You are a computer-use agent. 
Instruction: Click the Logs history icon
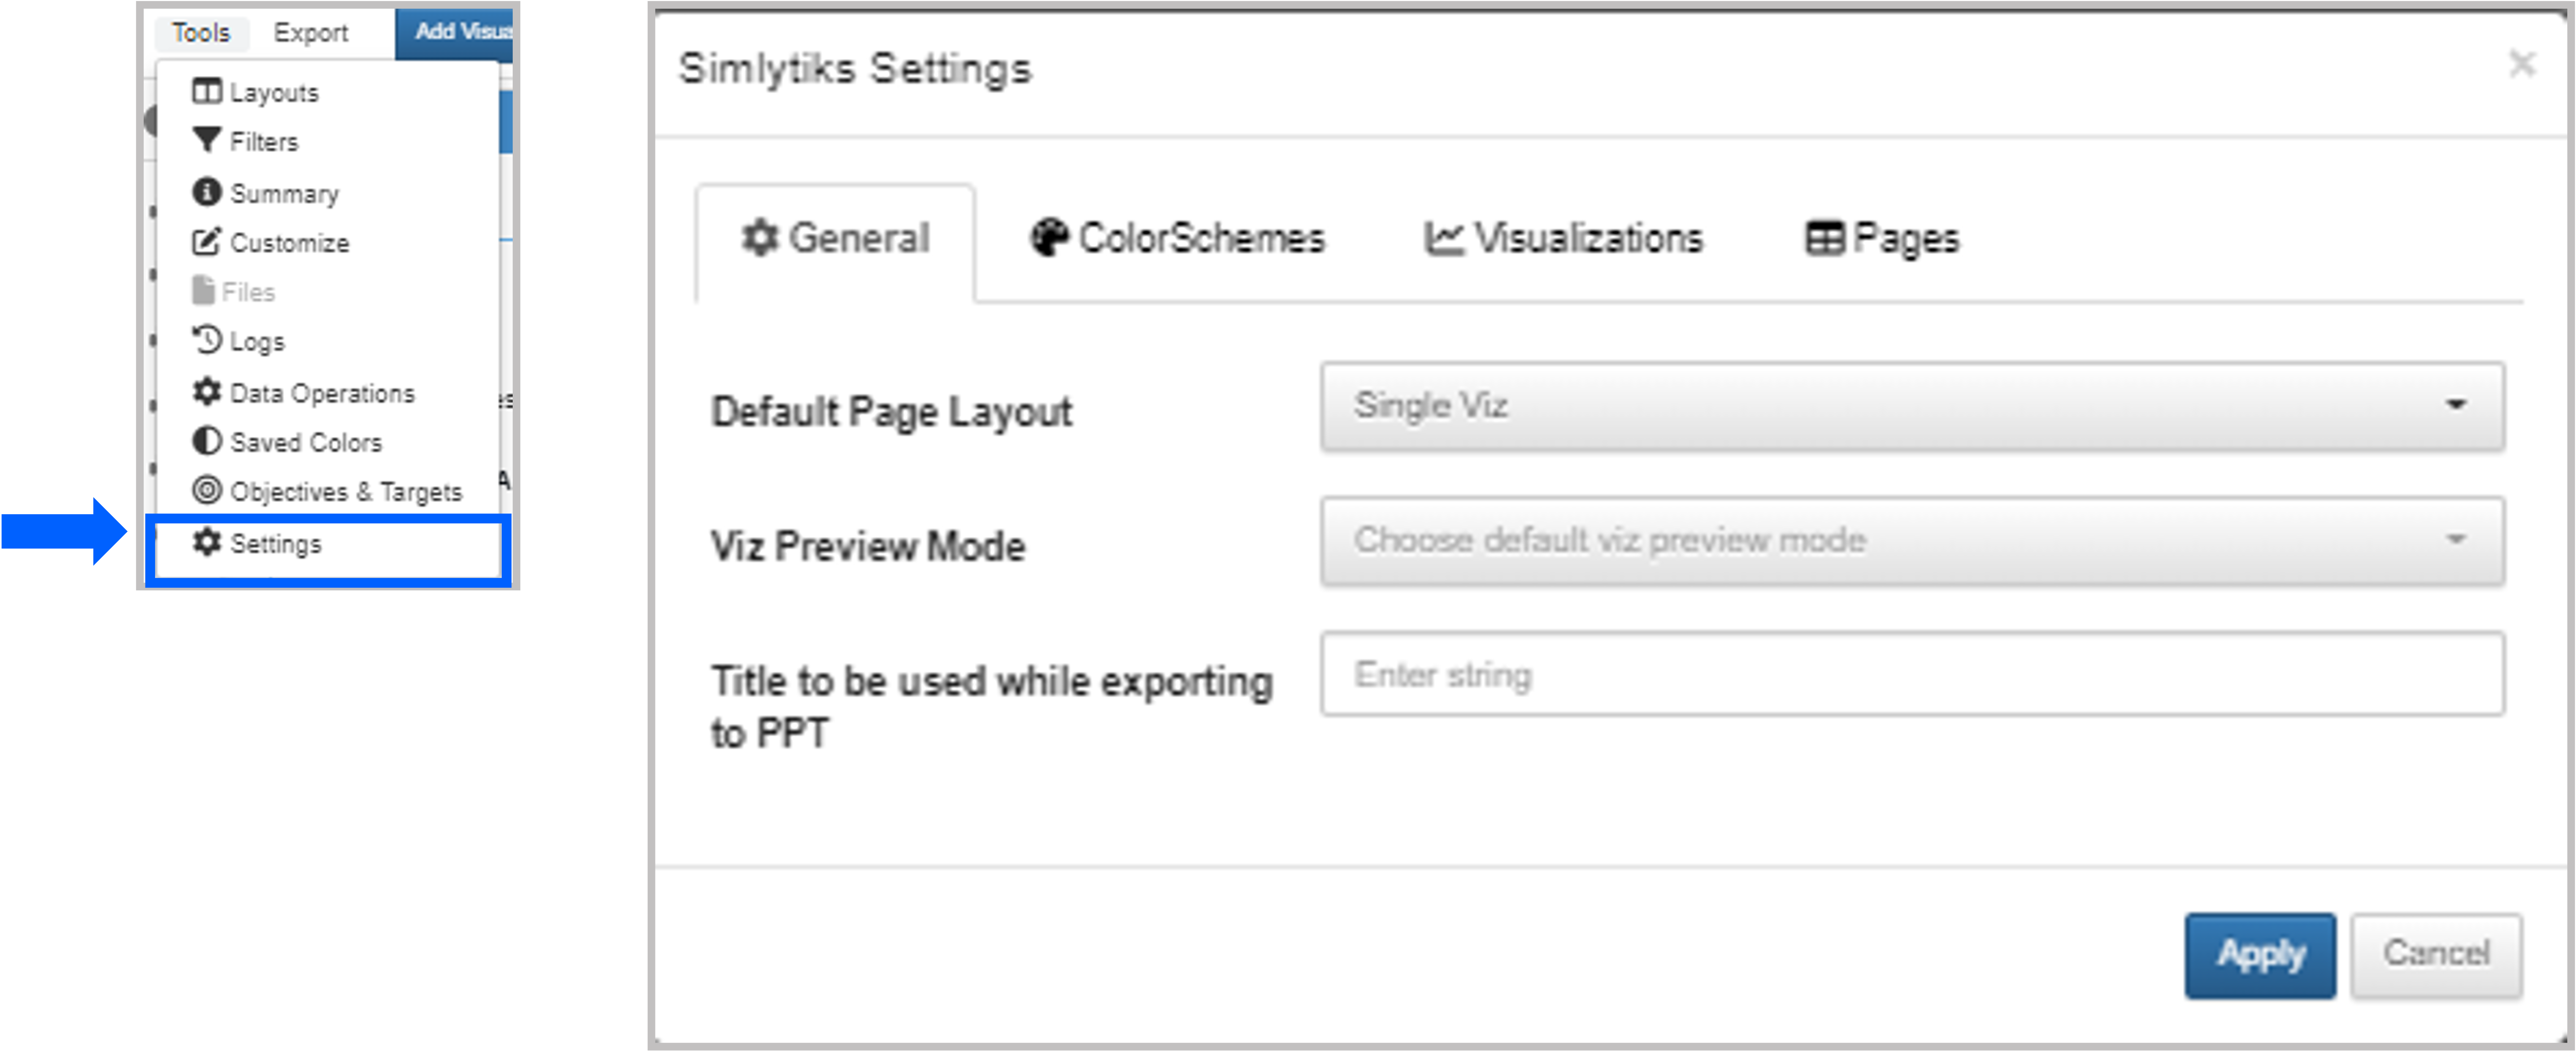[x=206, y=340]
